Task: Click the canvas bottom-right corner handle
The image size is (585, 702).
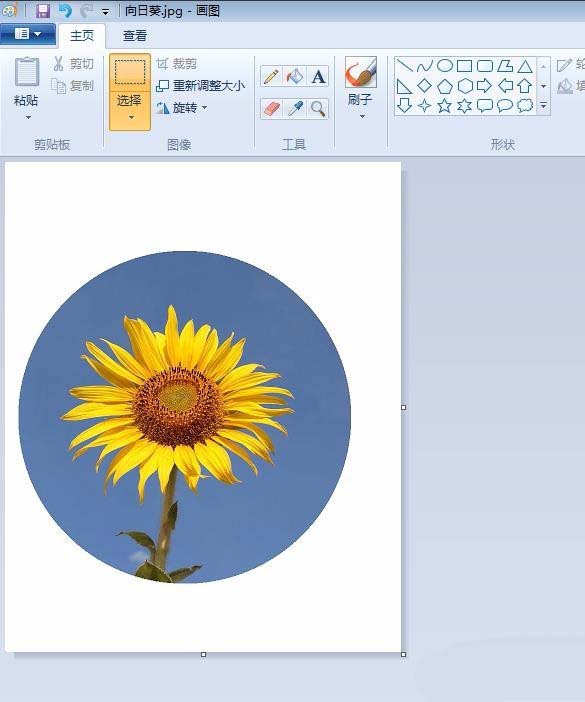Action: click(x=404, y=655)
